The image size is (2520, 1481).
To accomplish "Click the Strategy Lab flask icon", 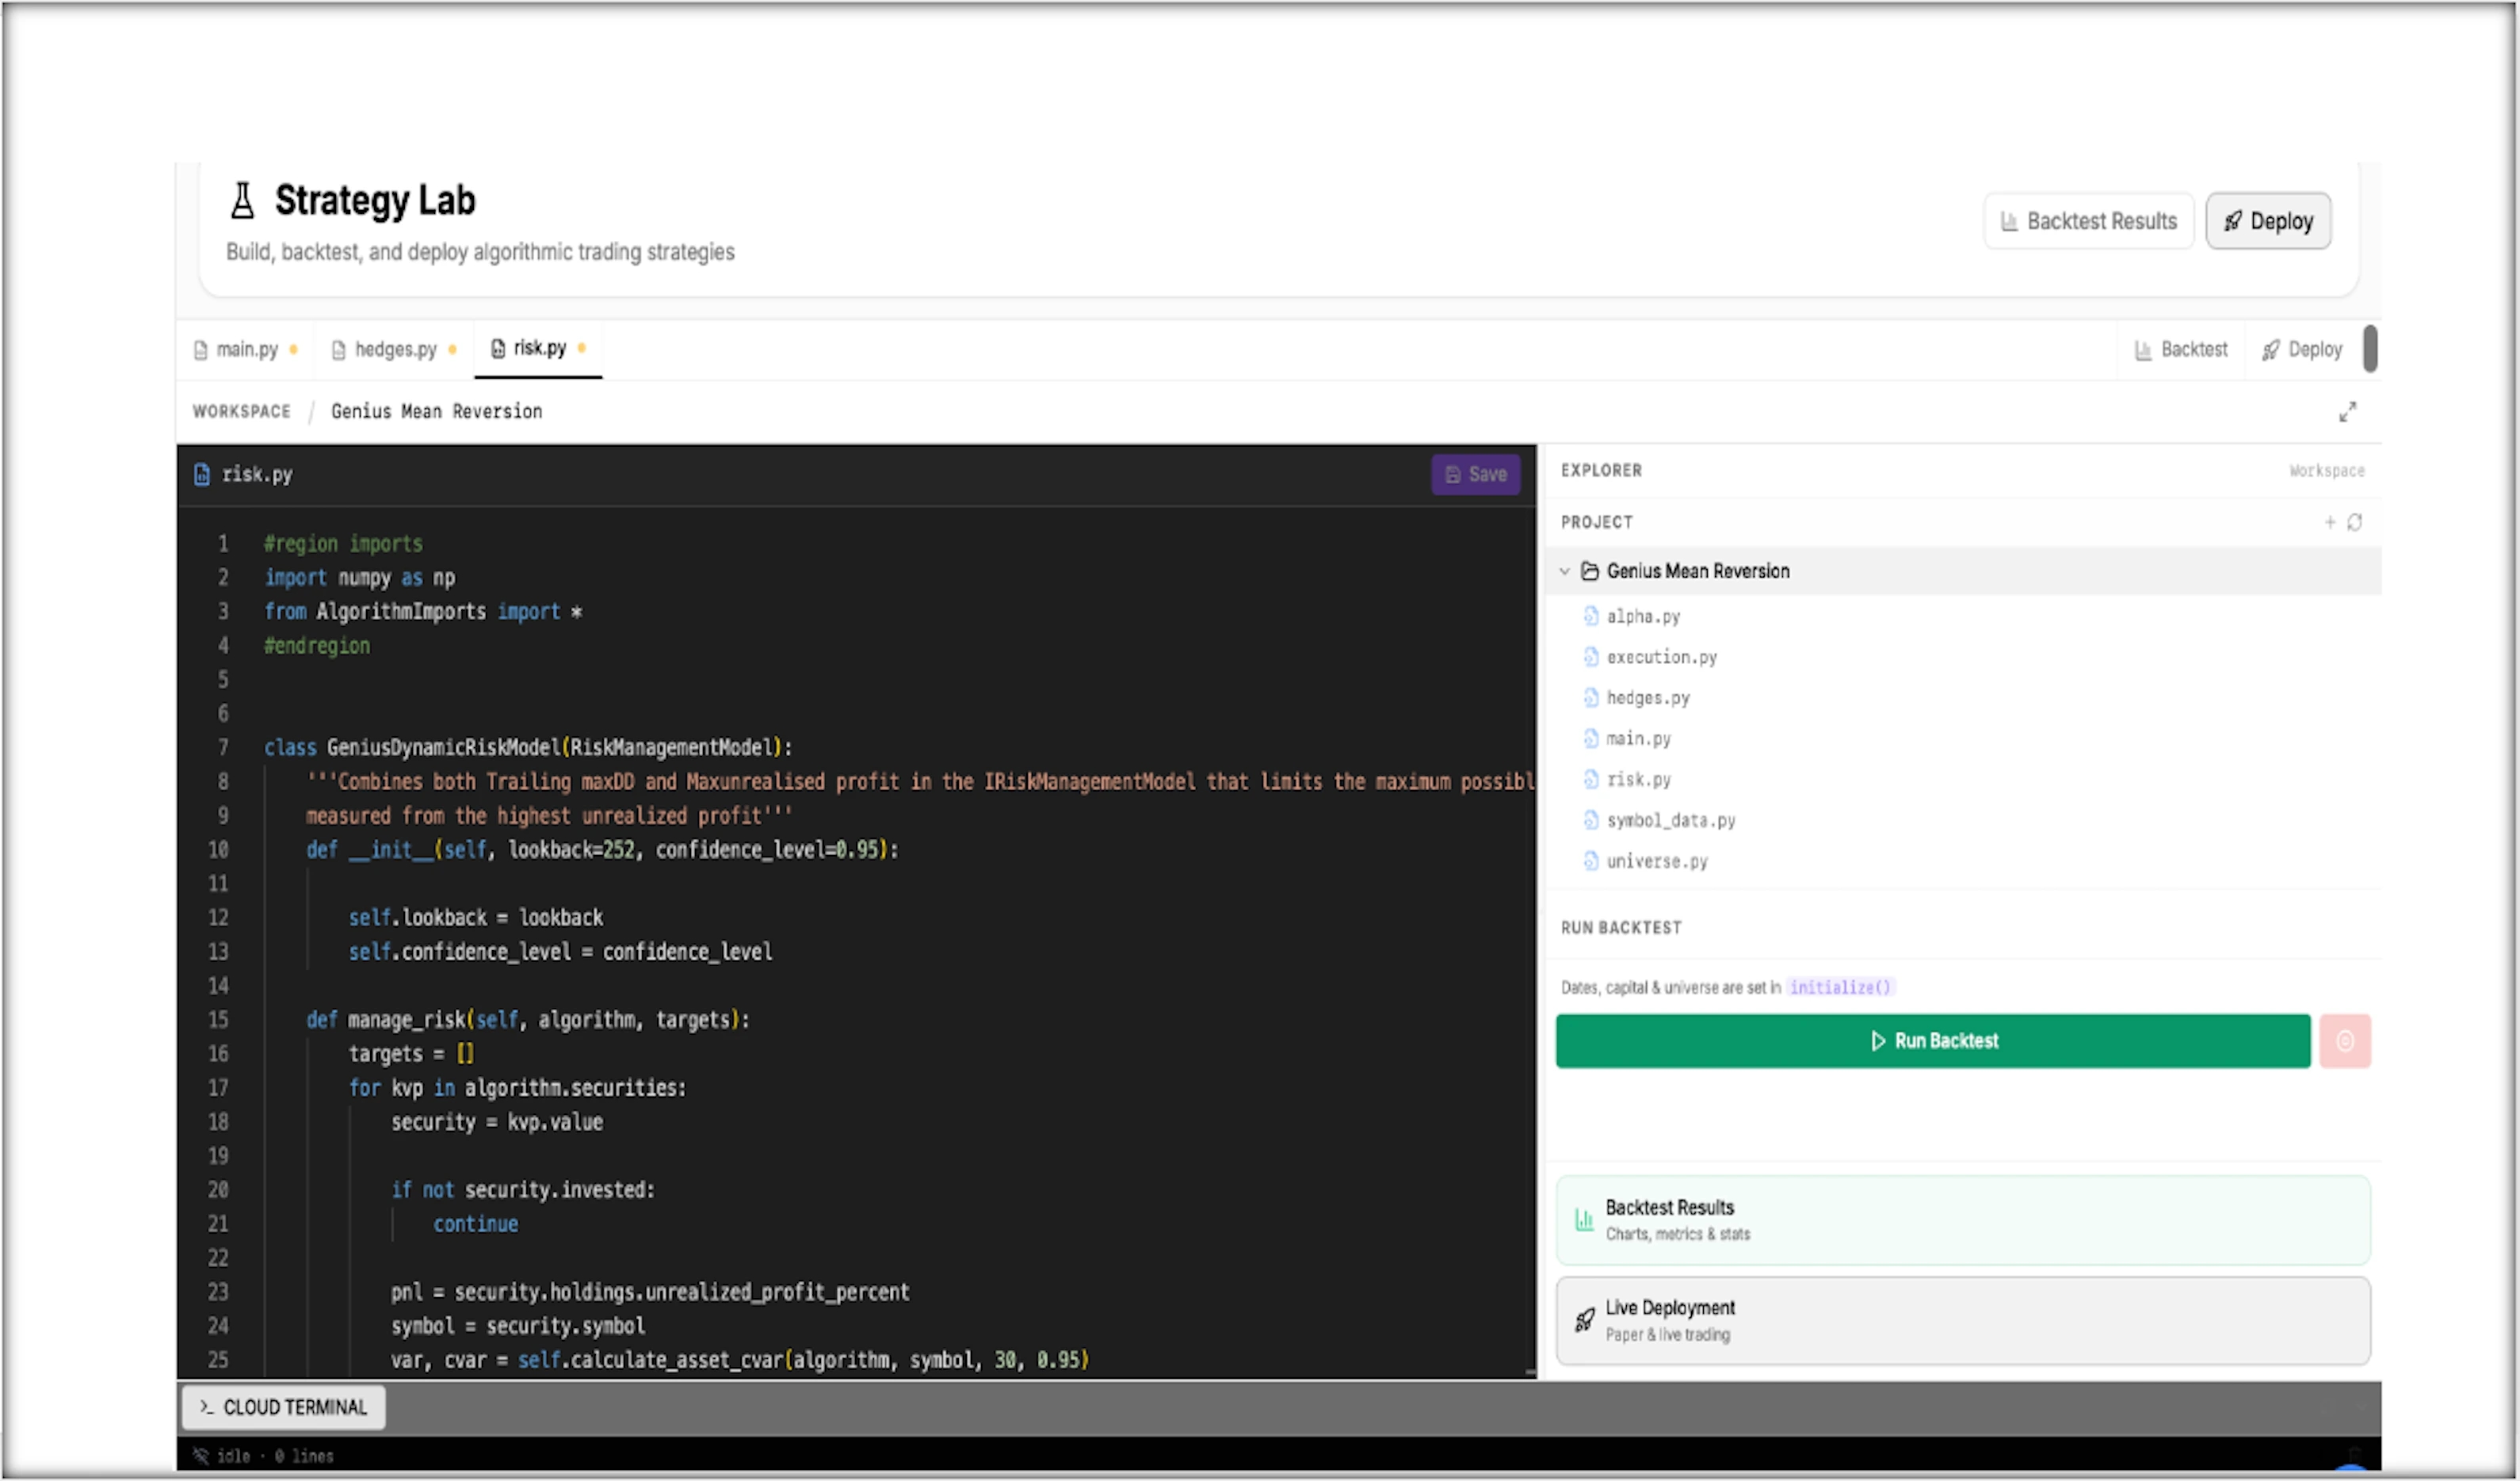I will 242,200.
